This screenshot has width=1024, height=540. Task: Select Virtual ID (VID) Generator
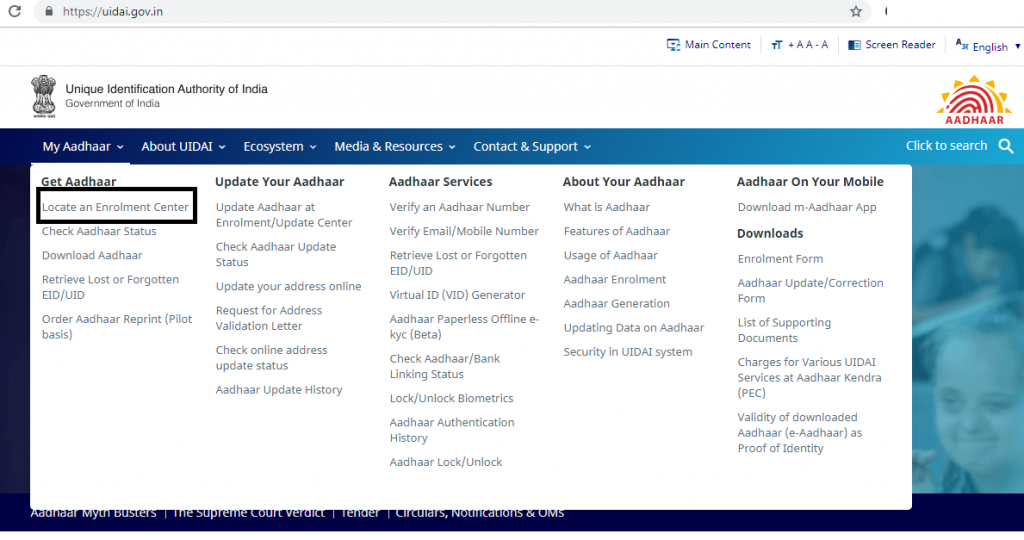[457, 295]
